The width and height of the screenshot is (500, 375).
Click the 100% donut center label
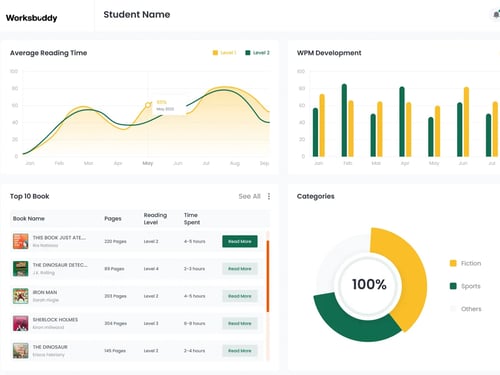click(x=369, y=284)
